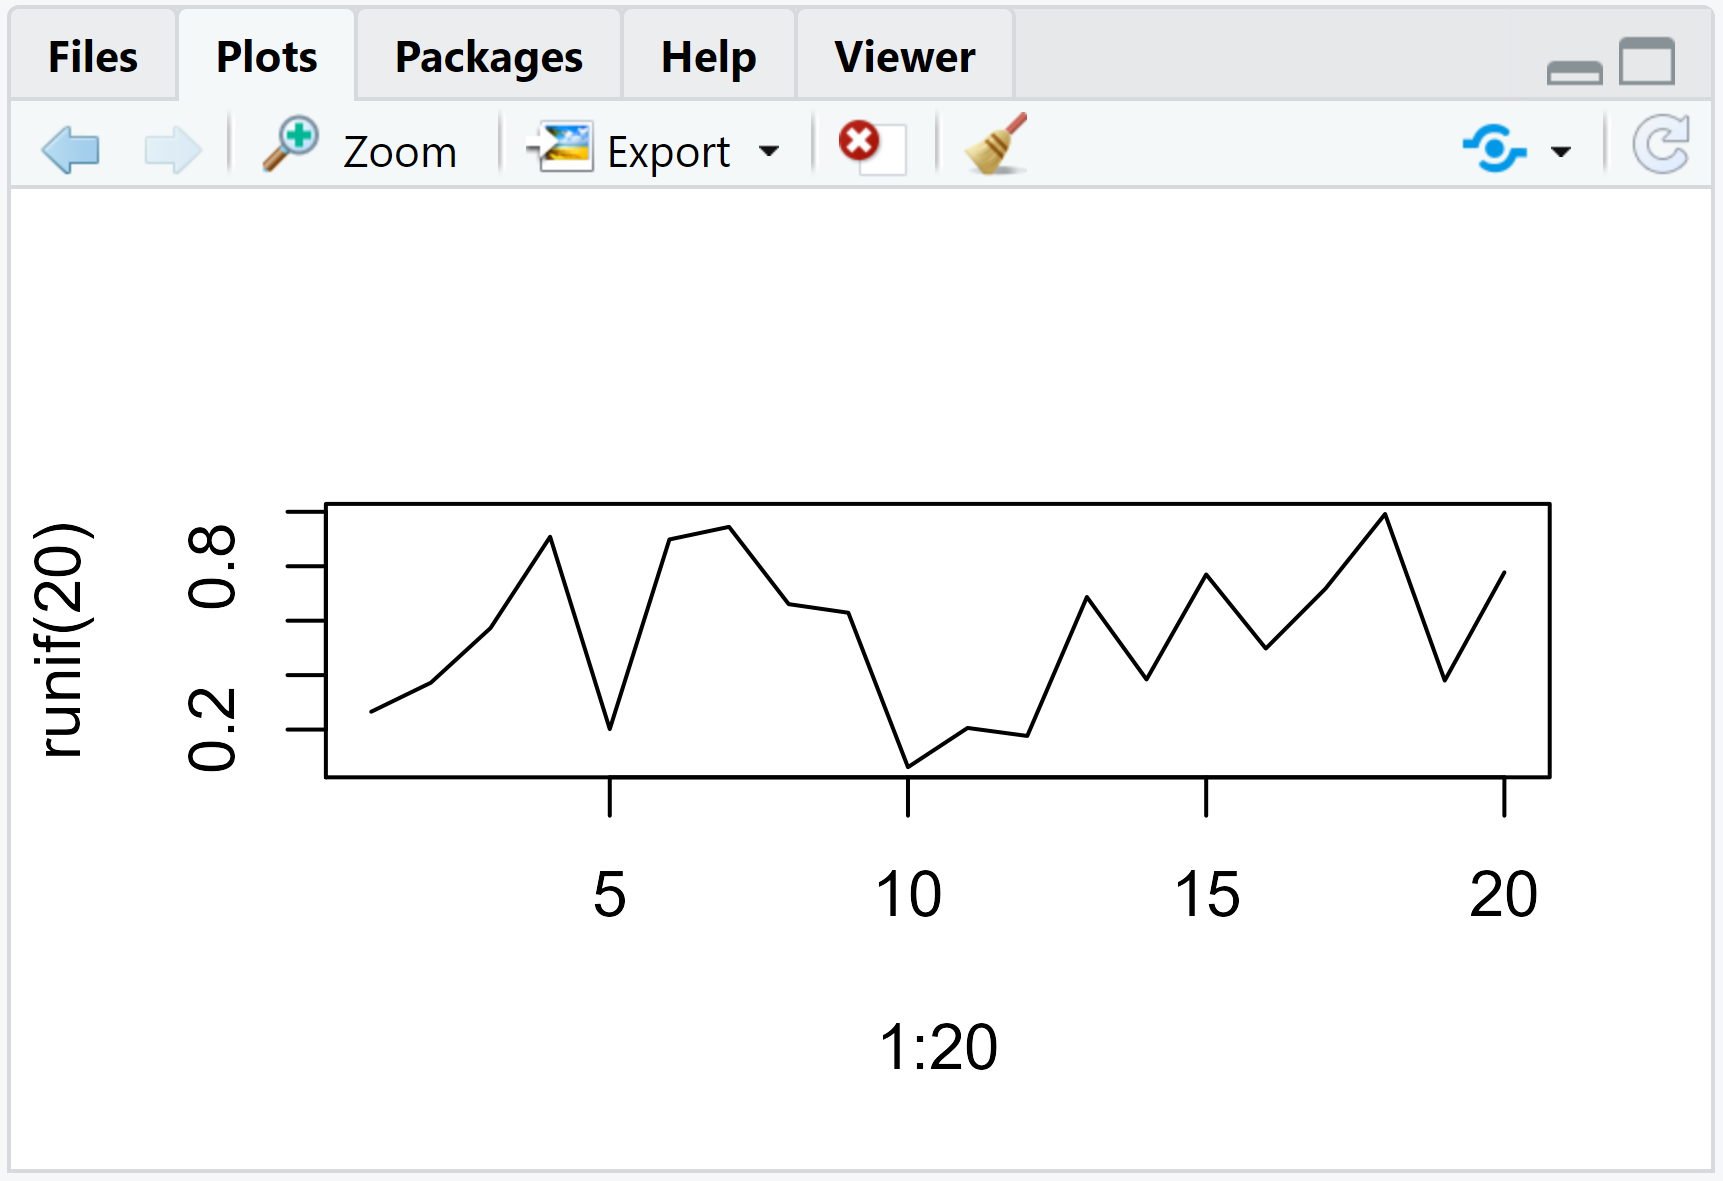
Task: Switch to the Viewer tab
Action: click(x=902, y=56)
